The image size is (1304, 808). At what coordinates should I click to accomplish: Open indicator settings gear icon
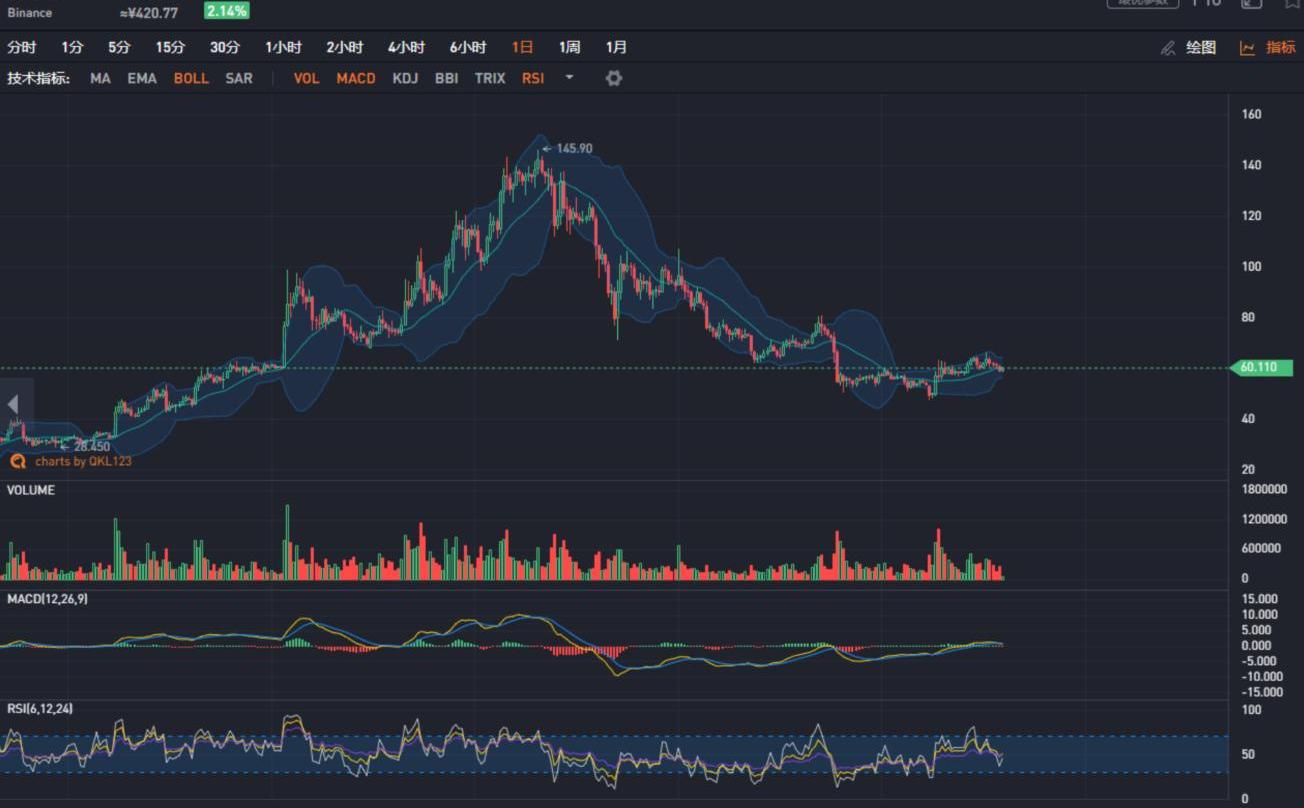tap(614, 78)
